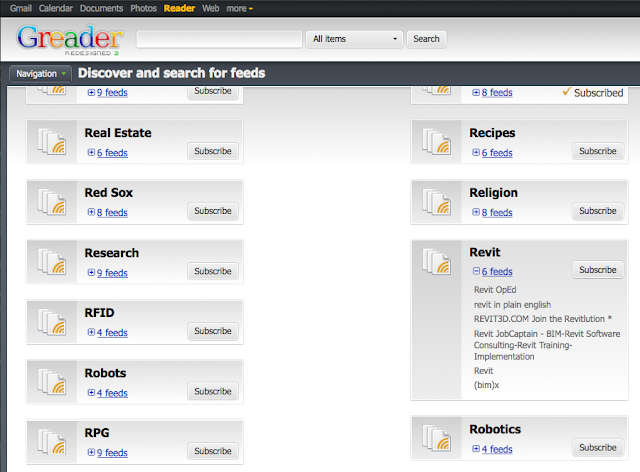Click in the feed search input field
The height and width of the screenshot is (472, 640).
click(x=219, y=39)
